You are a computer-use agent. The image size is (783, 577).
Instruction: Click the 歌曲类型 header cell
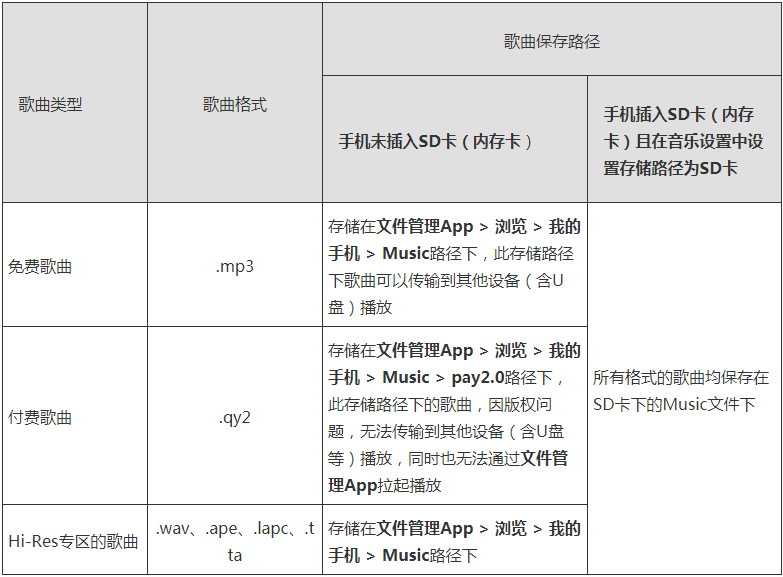[75, 102]
